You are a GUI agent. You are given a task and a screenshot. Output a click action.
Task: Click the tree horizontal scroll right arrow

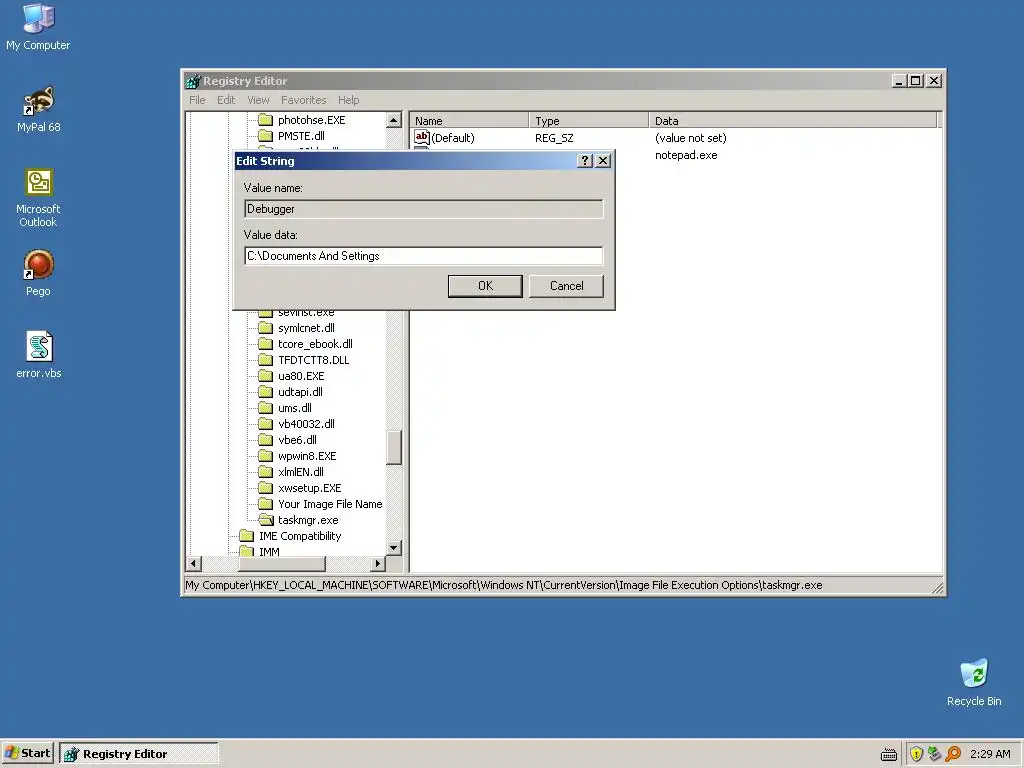tap(378, 563)
